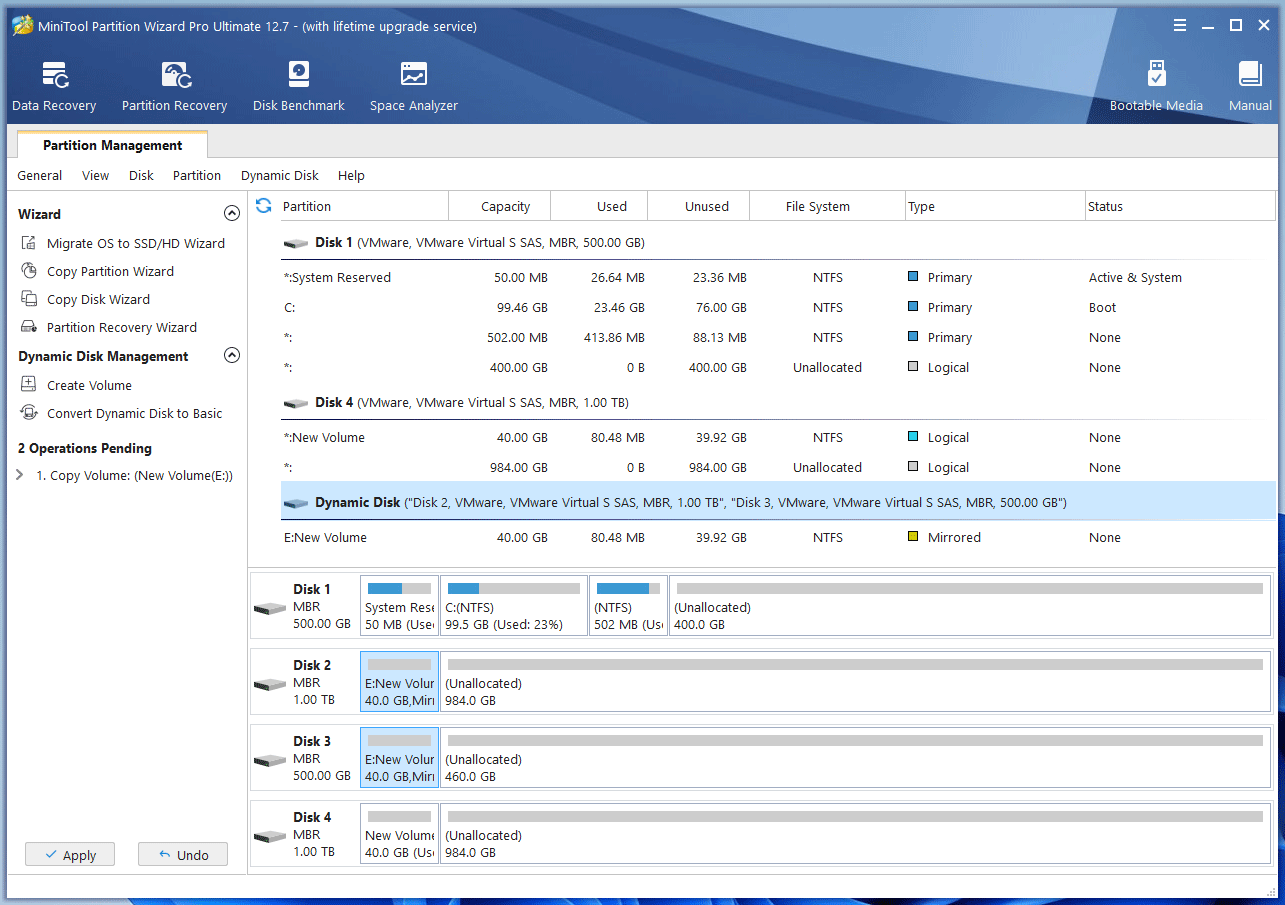Sort by Used column header
Screen dimensions: 1285x905
600,207
